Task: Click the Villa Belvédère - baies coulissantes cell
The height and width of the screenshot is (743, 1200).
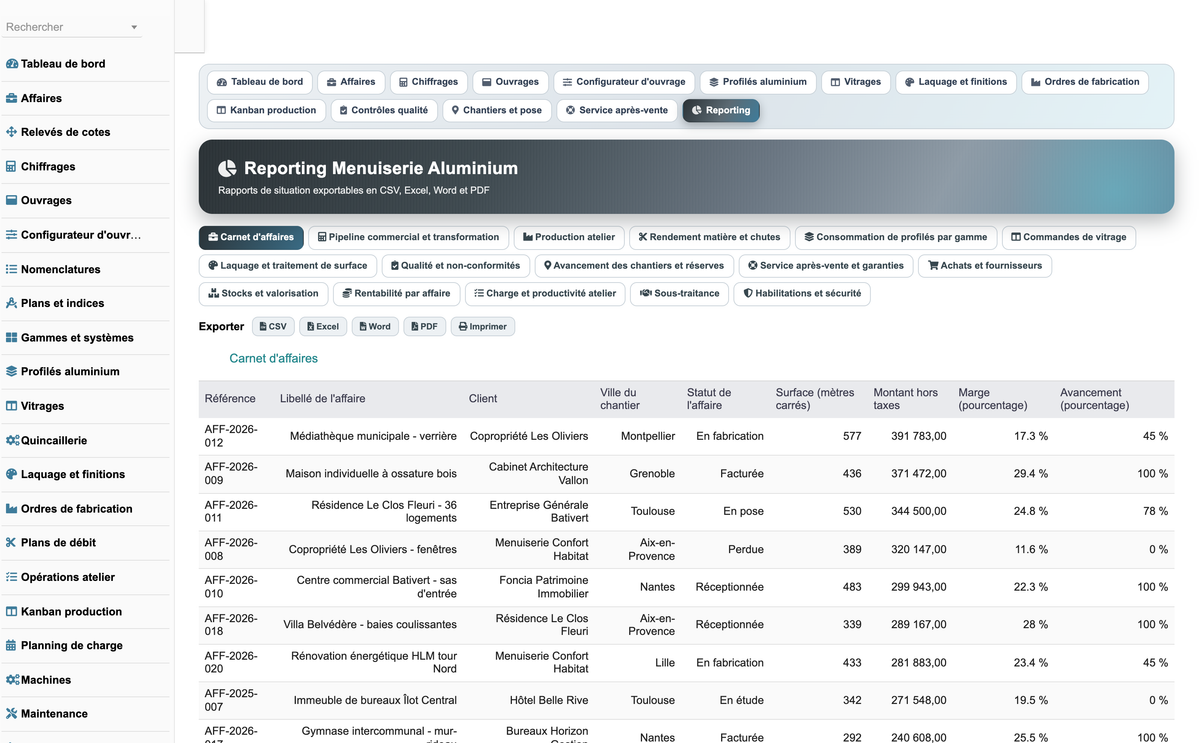Action: [370, 624]
